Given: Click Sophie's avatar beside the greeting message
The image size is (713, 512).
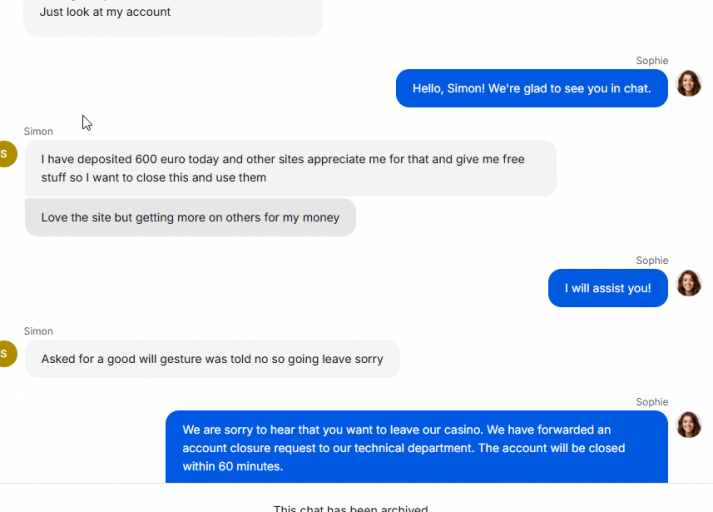Looking at the screenshot, I should [x=689, y=83].
